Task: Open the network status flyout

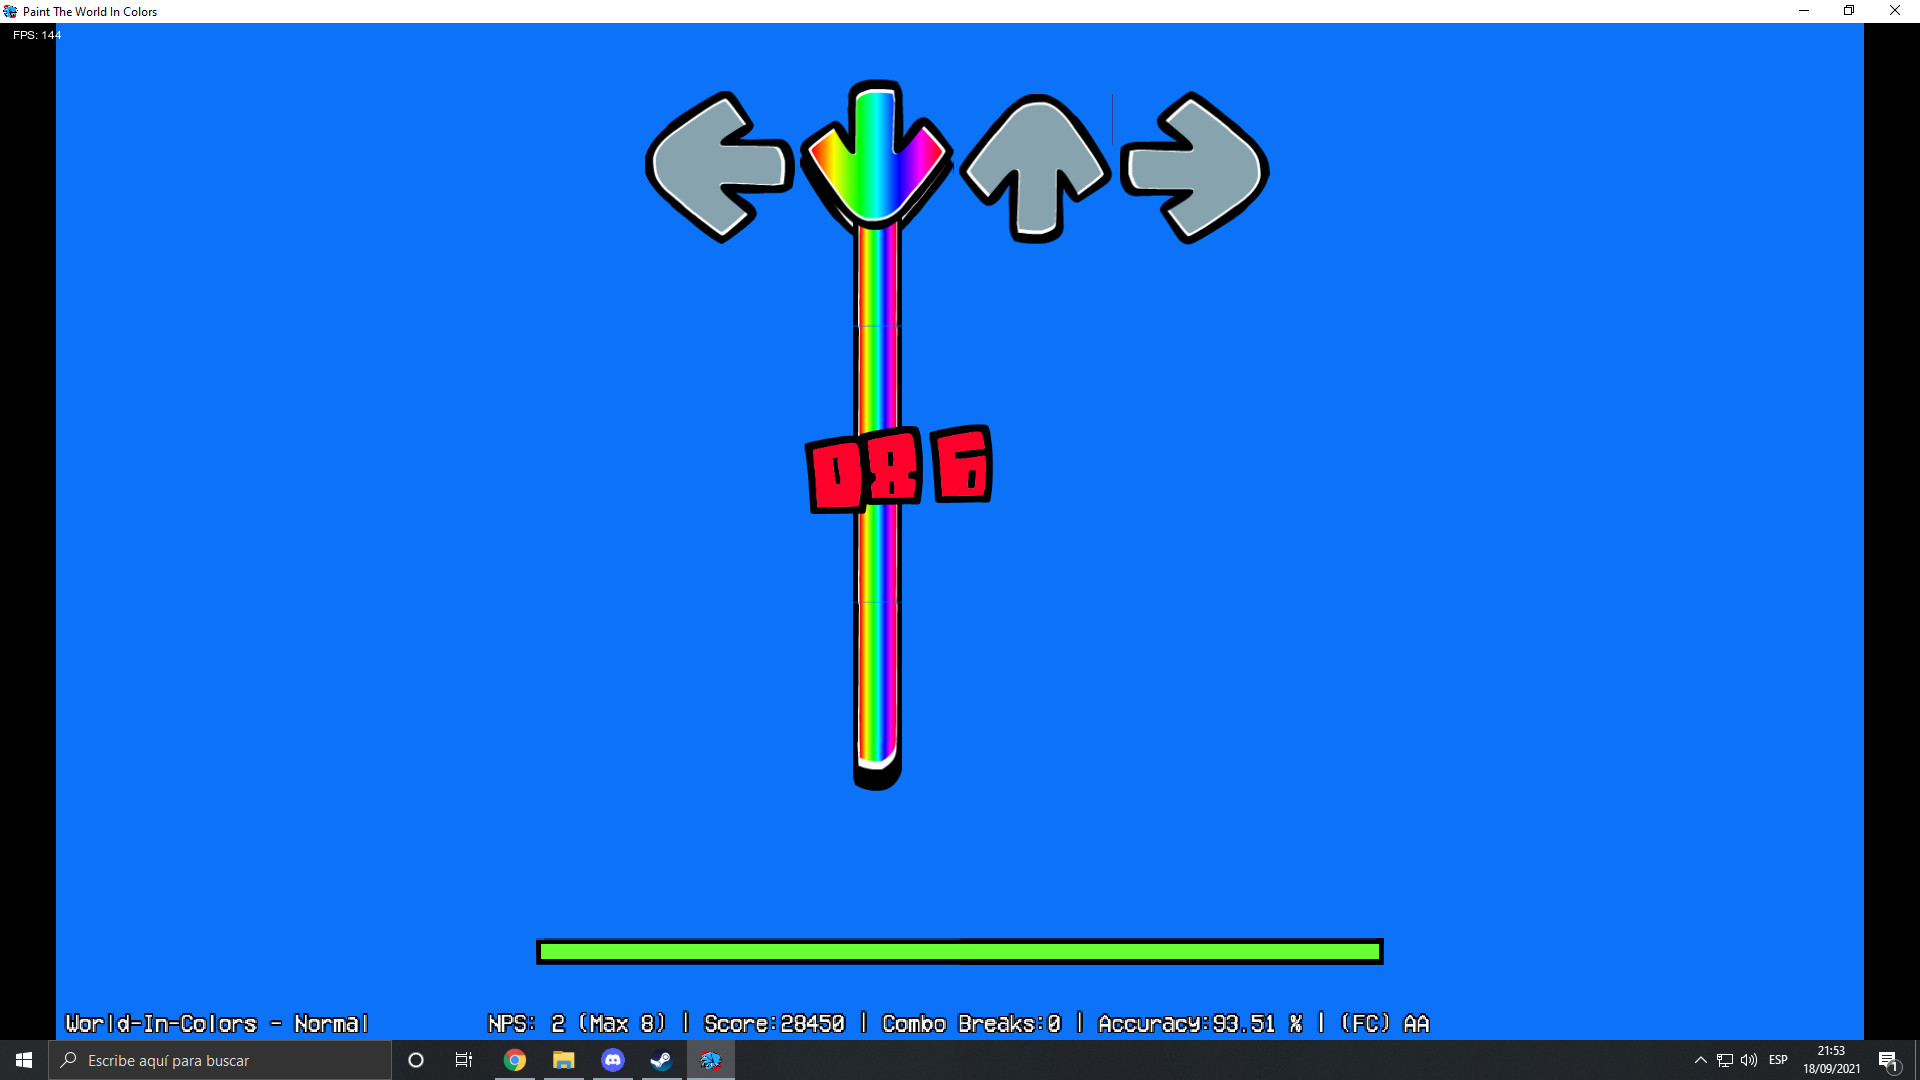Action: 1724,1060
